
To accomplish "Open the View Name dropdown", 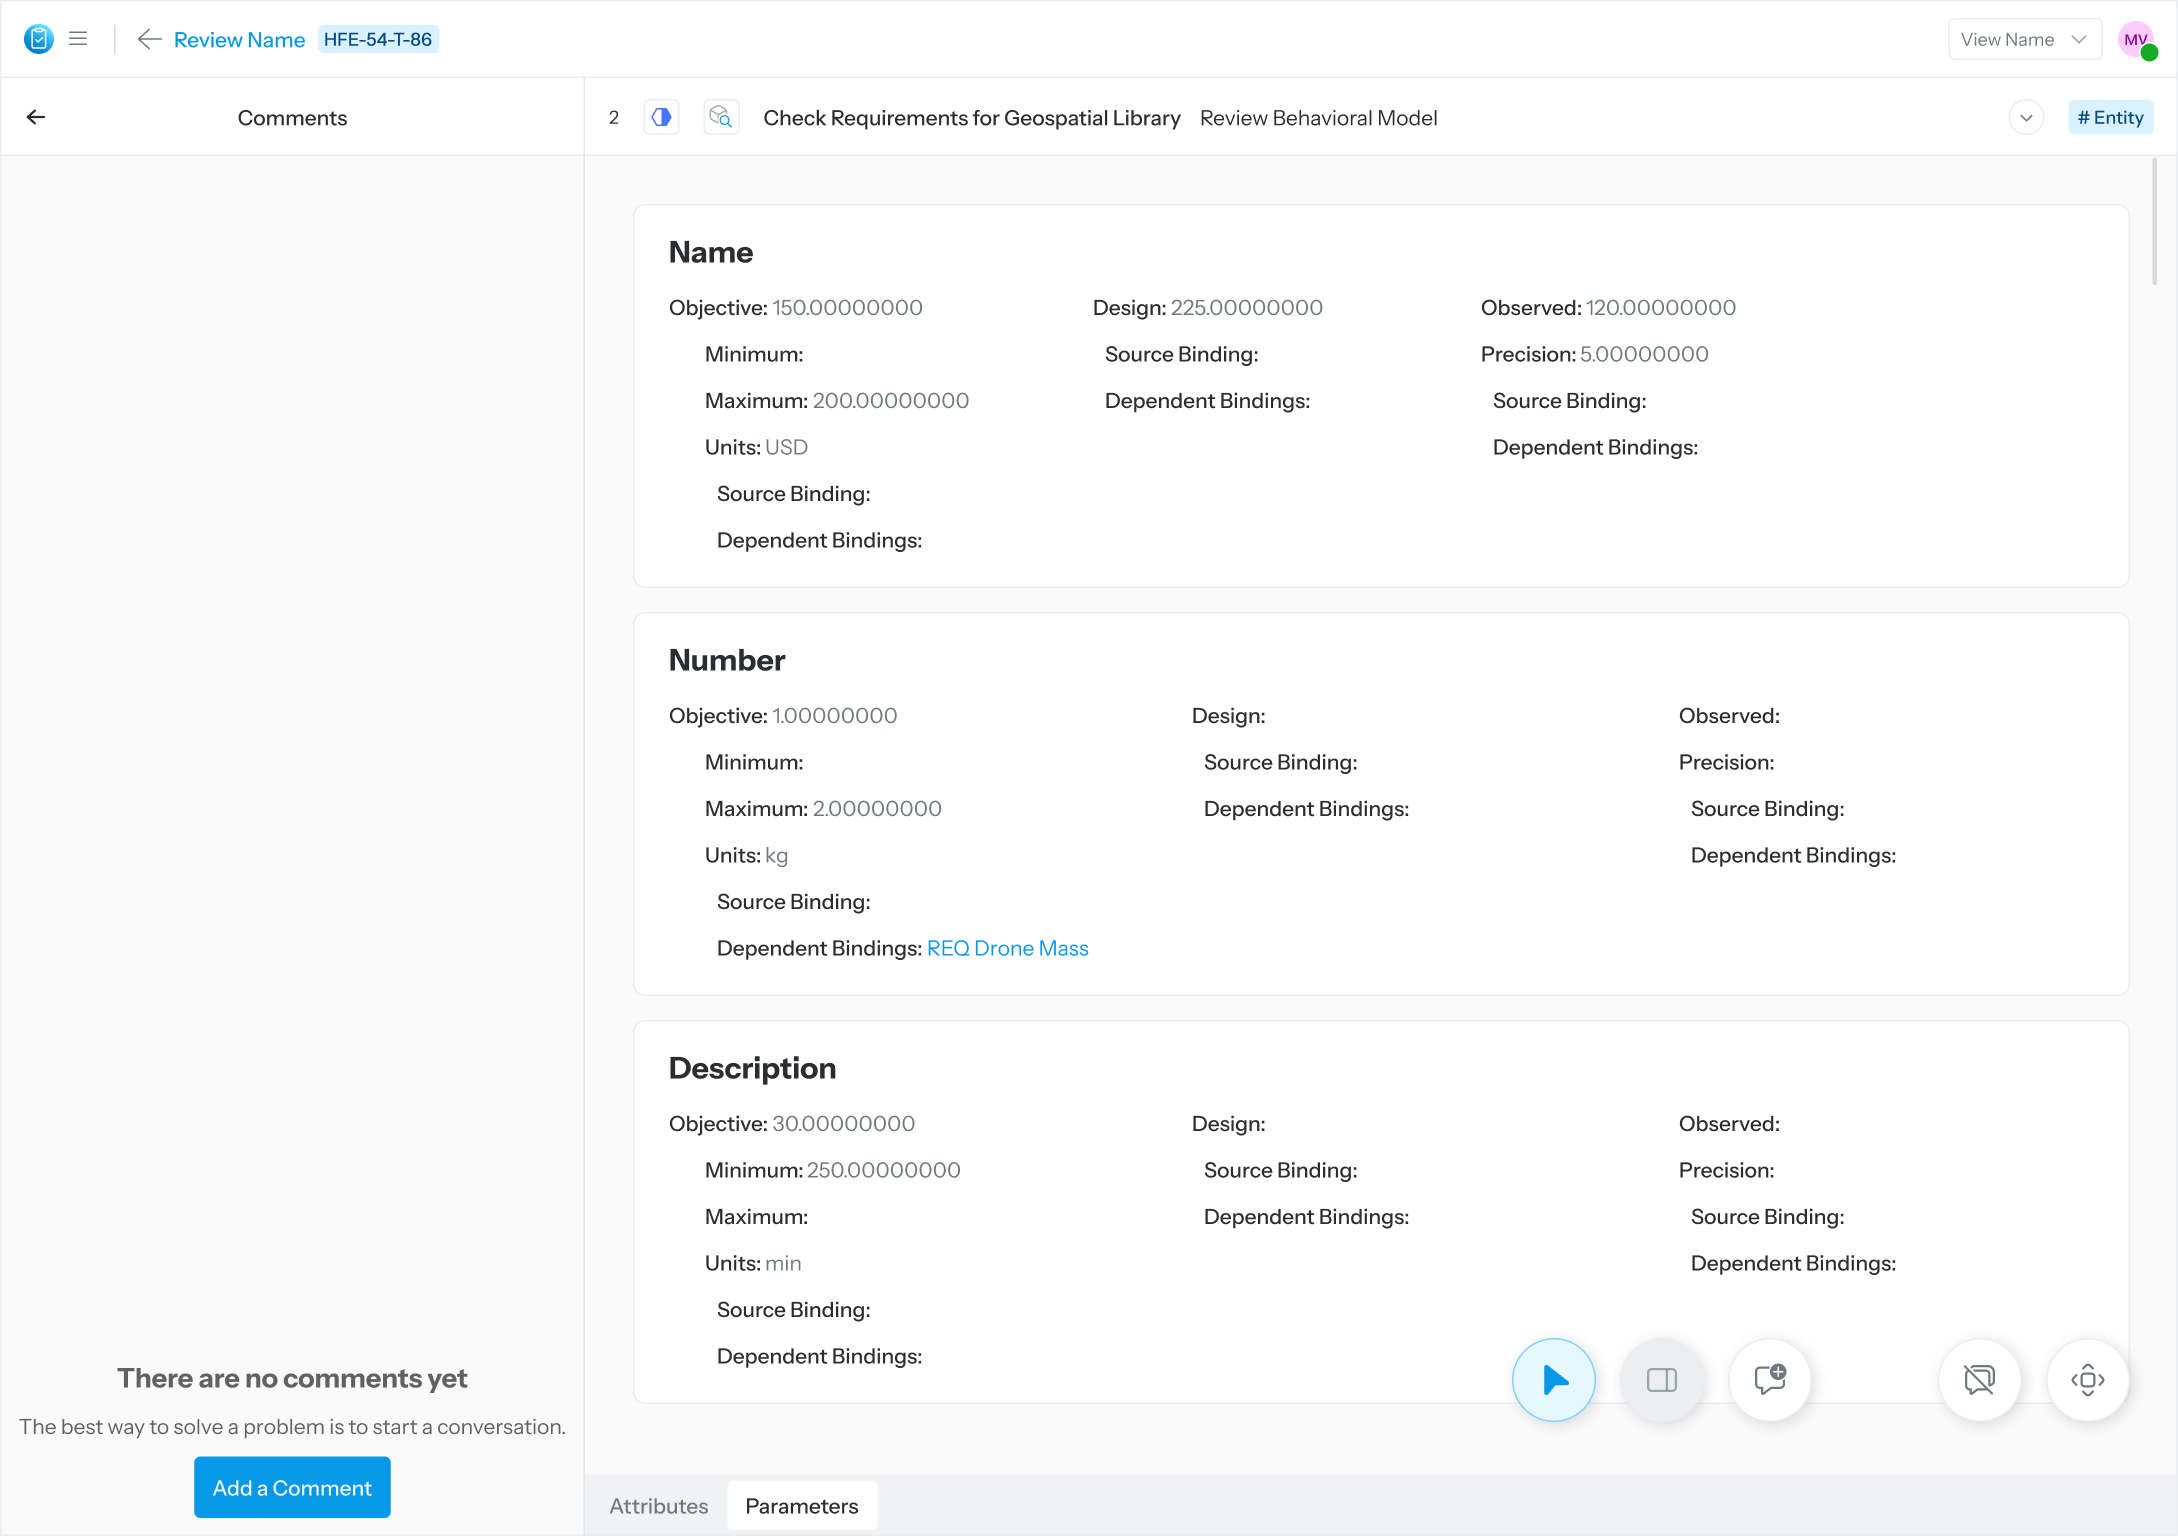I will (2023, 39).
